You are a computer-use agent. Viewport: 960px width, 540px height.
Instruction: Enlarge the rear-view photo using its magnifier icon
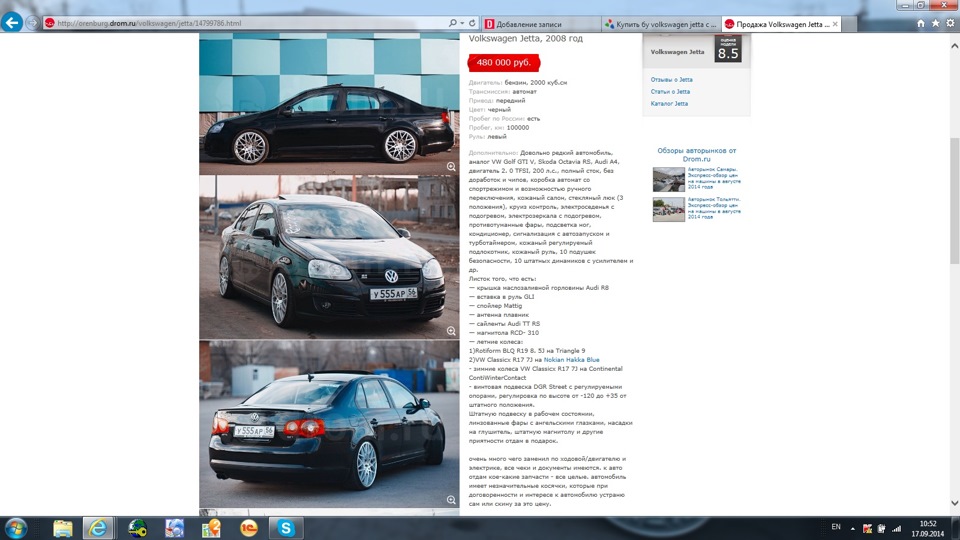coord(451,500)
